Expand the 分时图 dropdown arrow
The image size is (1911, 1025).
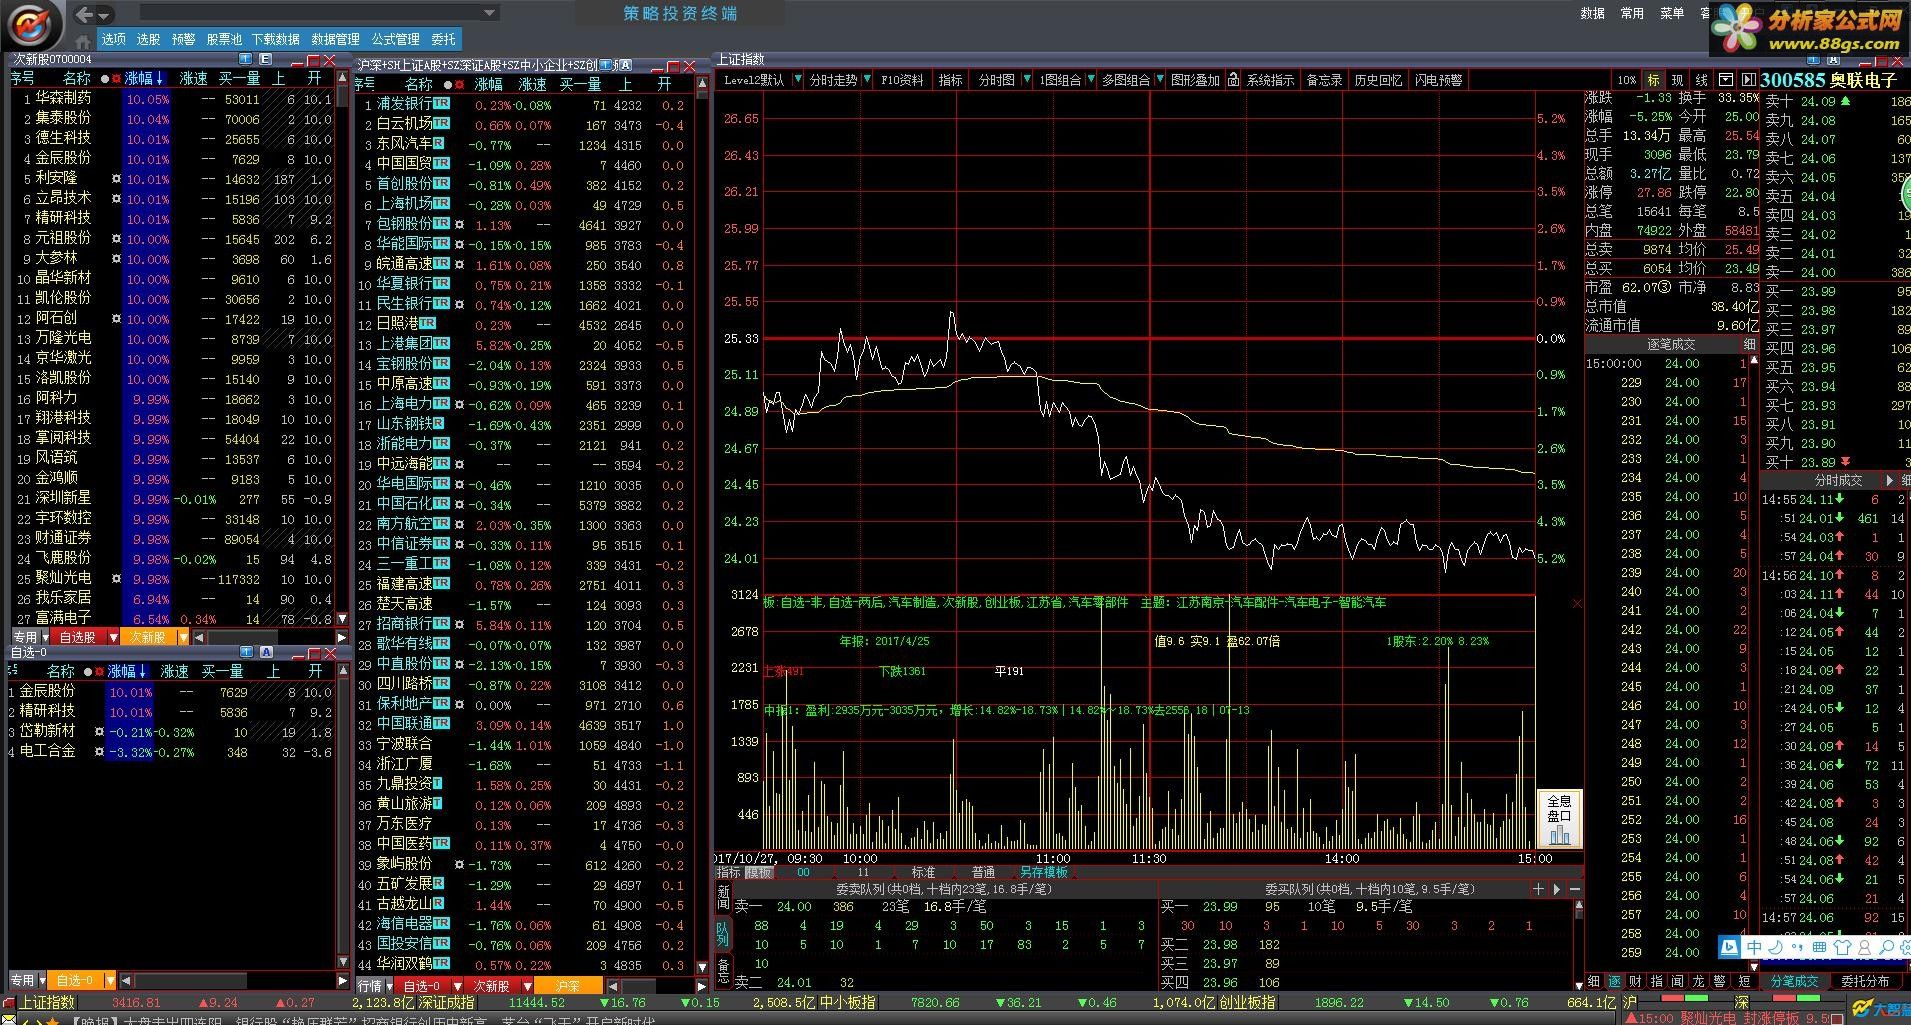1027,79
